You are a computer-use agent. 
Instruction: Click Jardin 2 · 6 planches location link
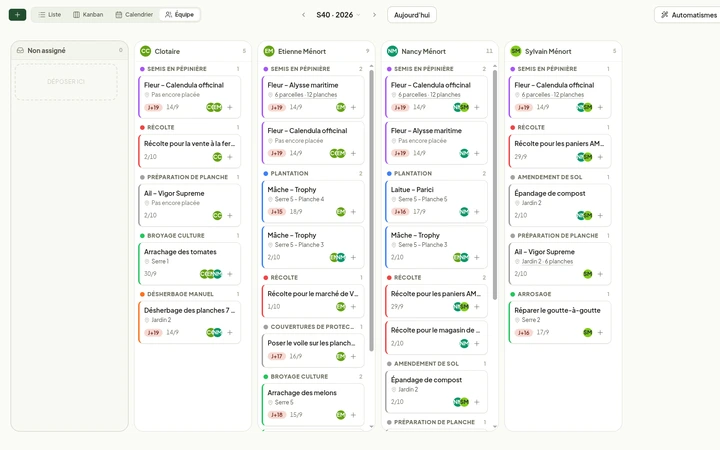coord(547,261)
